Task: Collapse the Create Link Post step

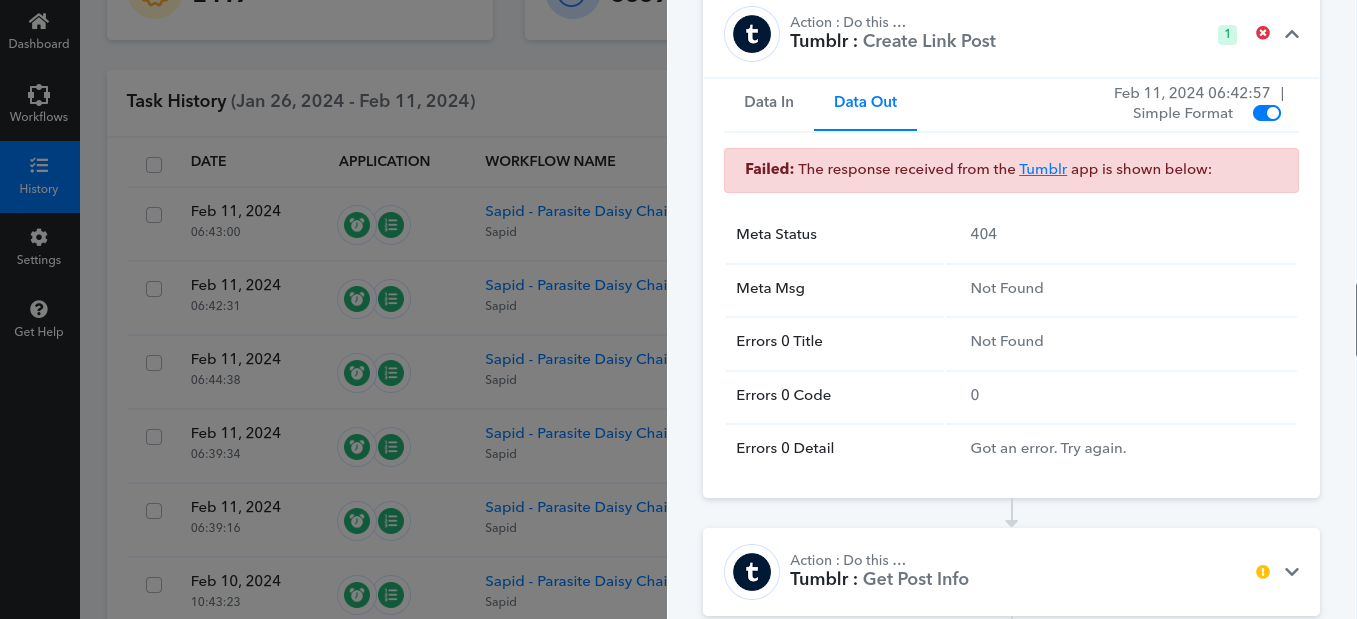Action: tap(1292, 34)
